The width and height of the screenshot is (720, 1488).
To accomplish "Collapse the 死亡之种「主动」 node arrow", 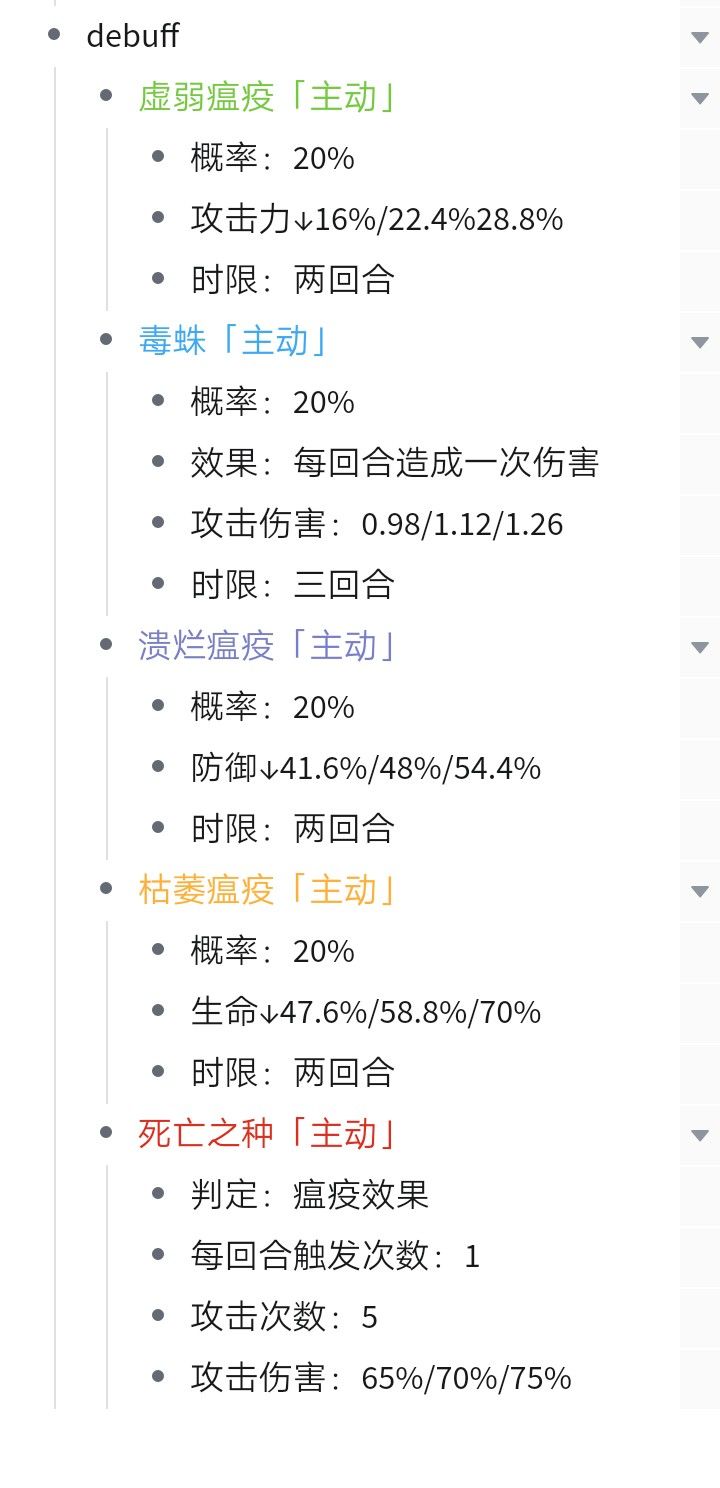I will [x=699, y=1135].
